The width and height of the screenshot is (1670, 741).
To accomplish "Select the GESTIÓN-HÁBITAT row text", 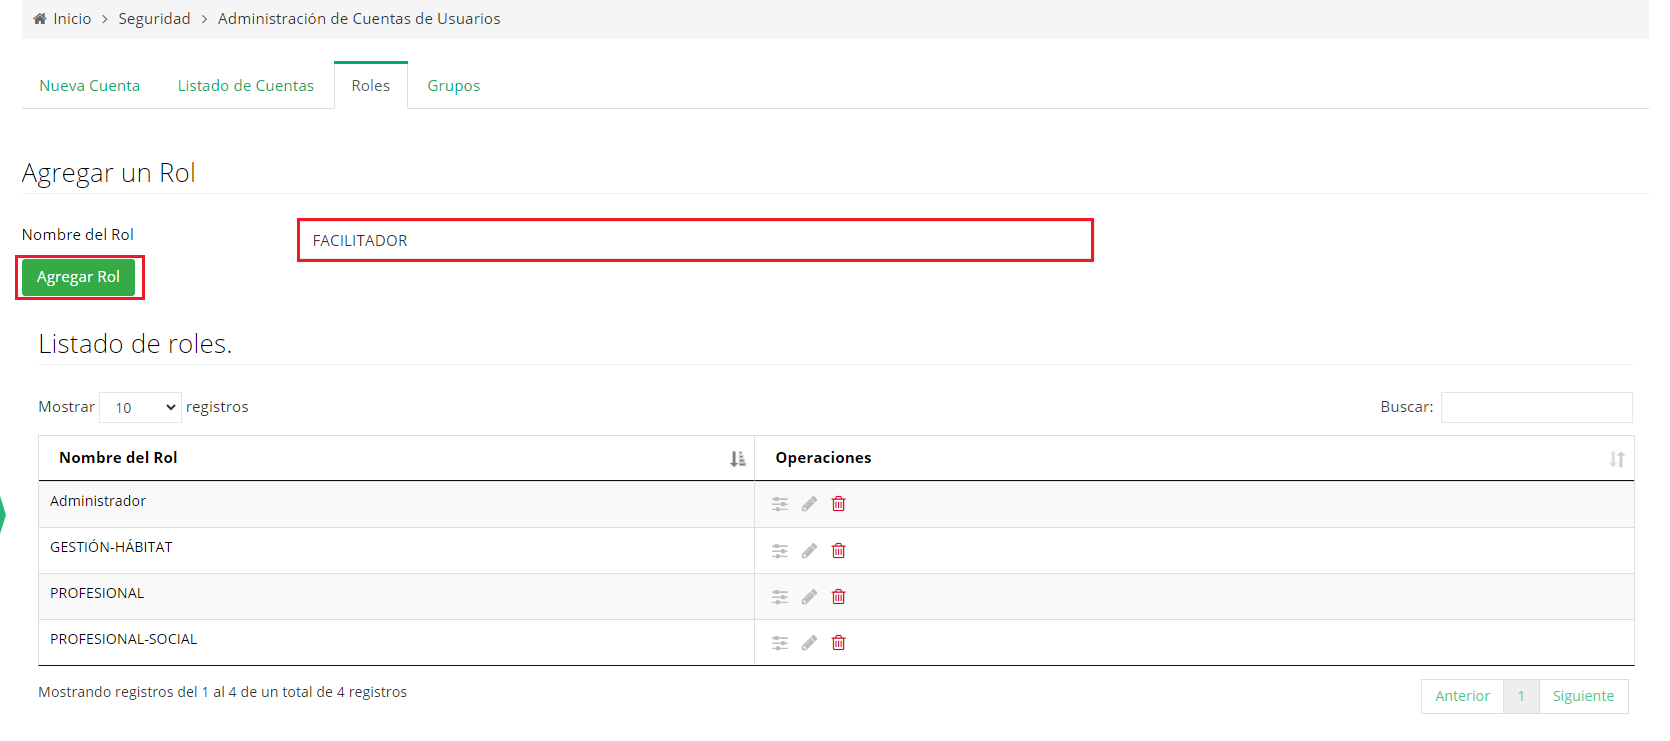I will [111, 547].
